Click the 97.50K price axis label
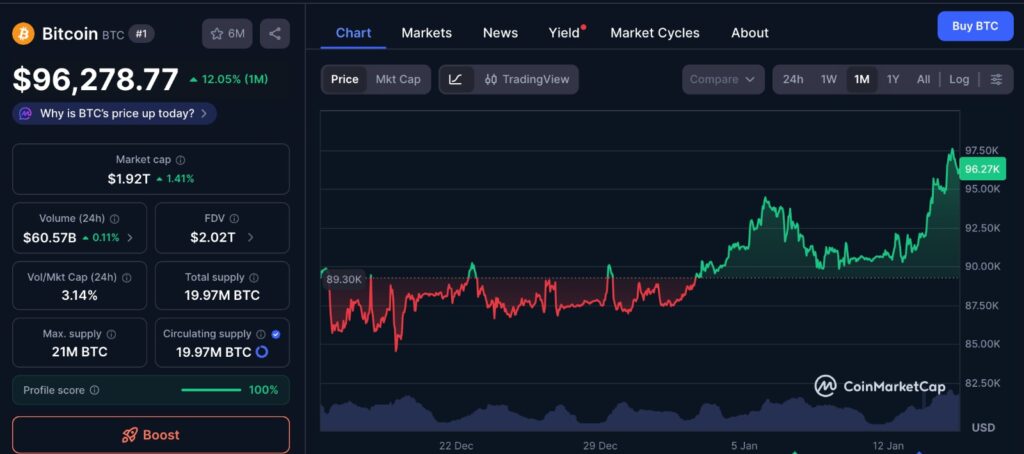This screenshot has width=1024, height=454. 982,150
